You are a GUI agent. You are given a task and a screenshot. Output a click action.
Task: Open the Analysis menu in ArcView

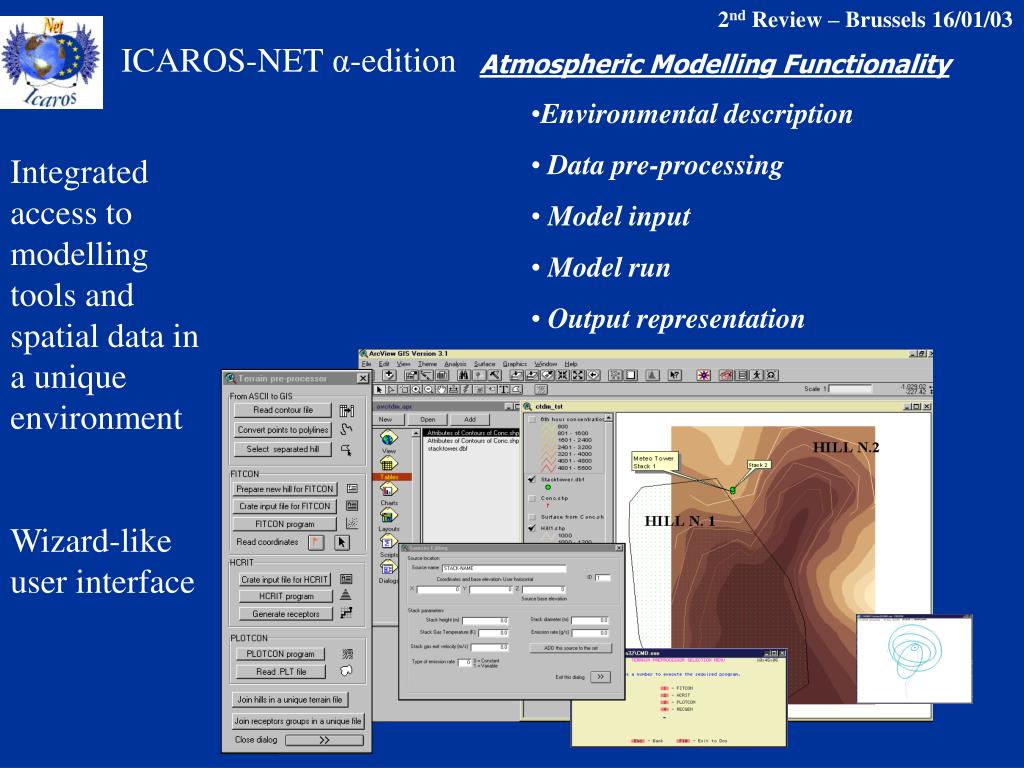pos(455,364)
